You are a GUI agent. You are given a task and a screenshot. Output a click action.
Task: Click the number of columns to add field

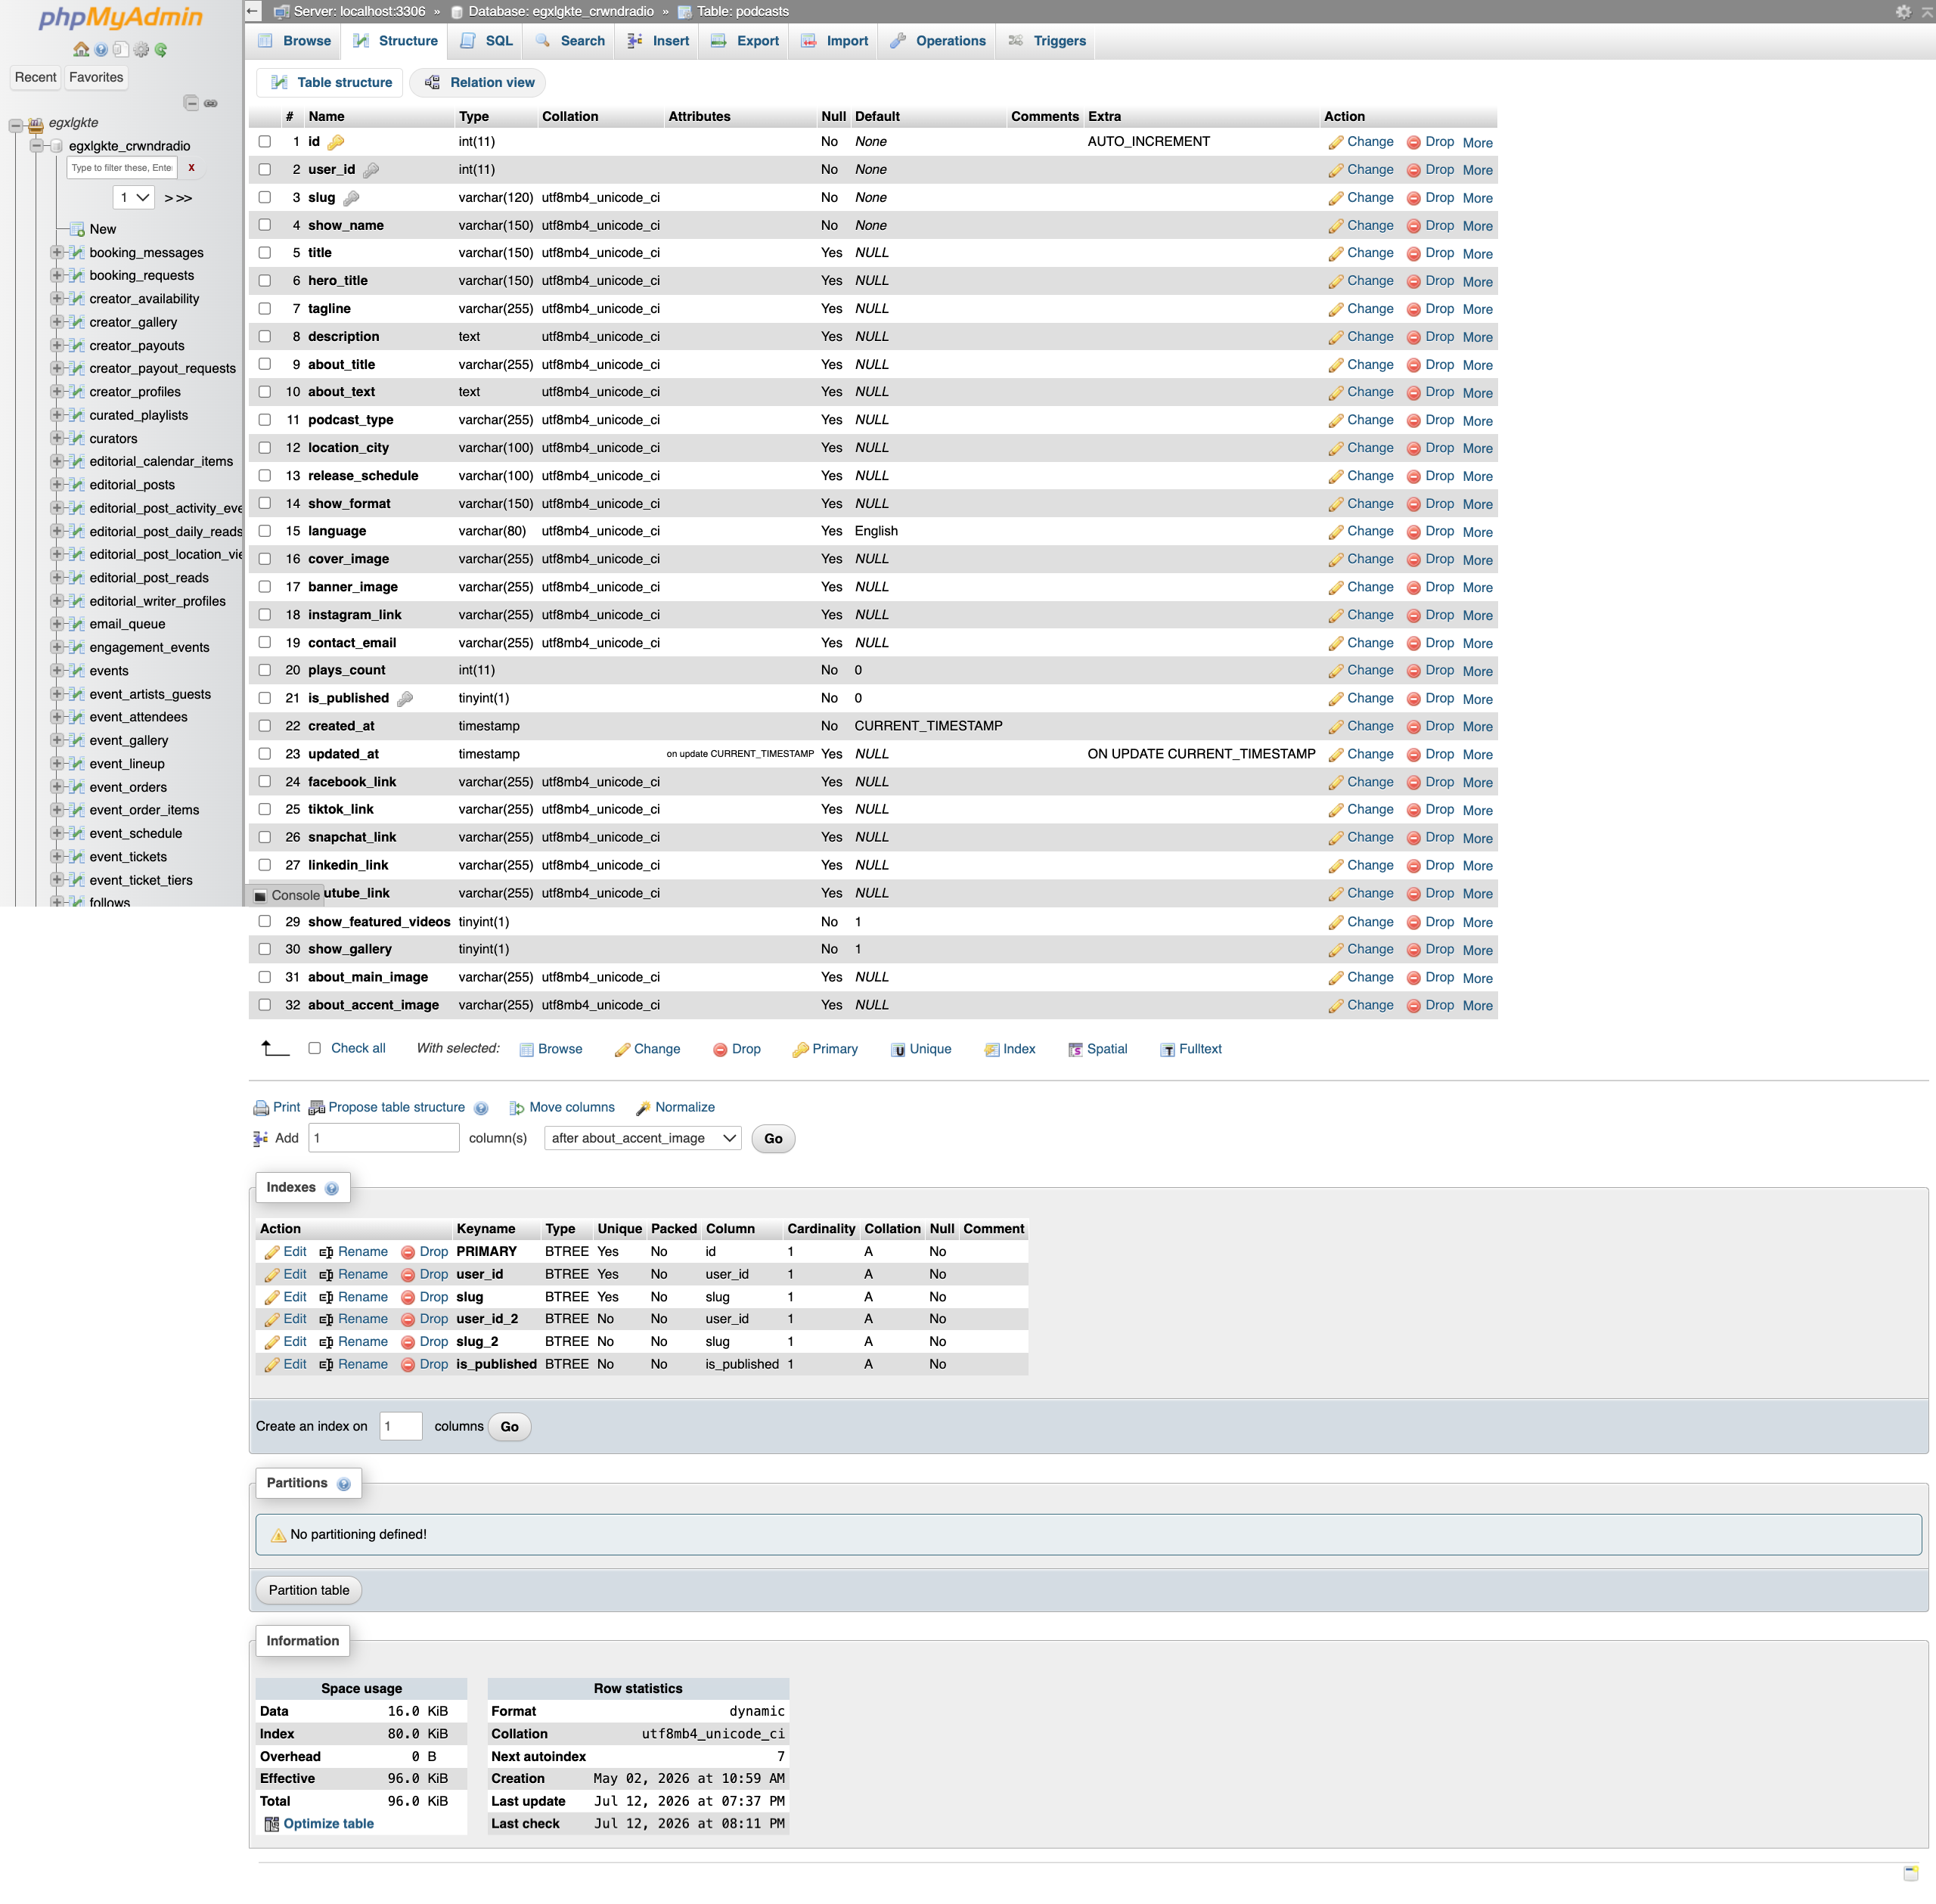[384, 1138]
